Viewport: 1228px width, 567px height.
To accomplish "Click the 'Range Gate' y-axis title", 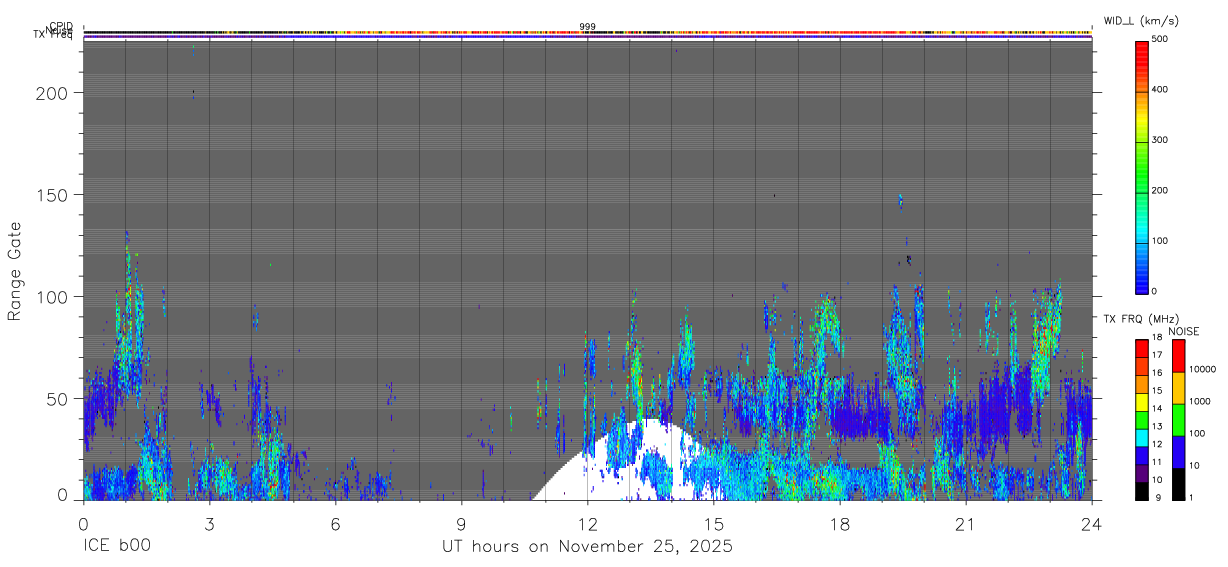I will click(x=15, y=272).
